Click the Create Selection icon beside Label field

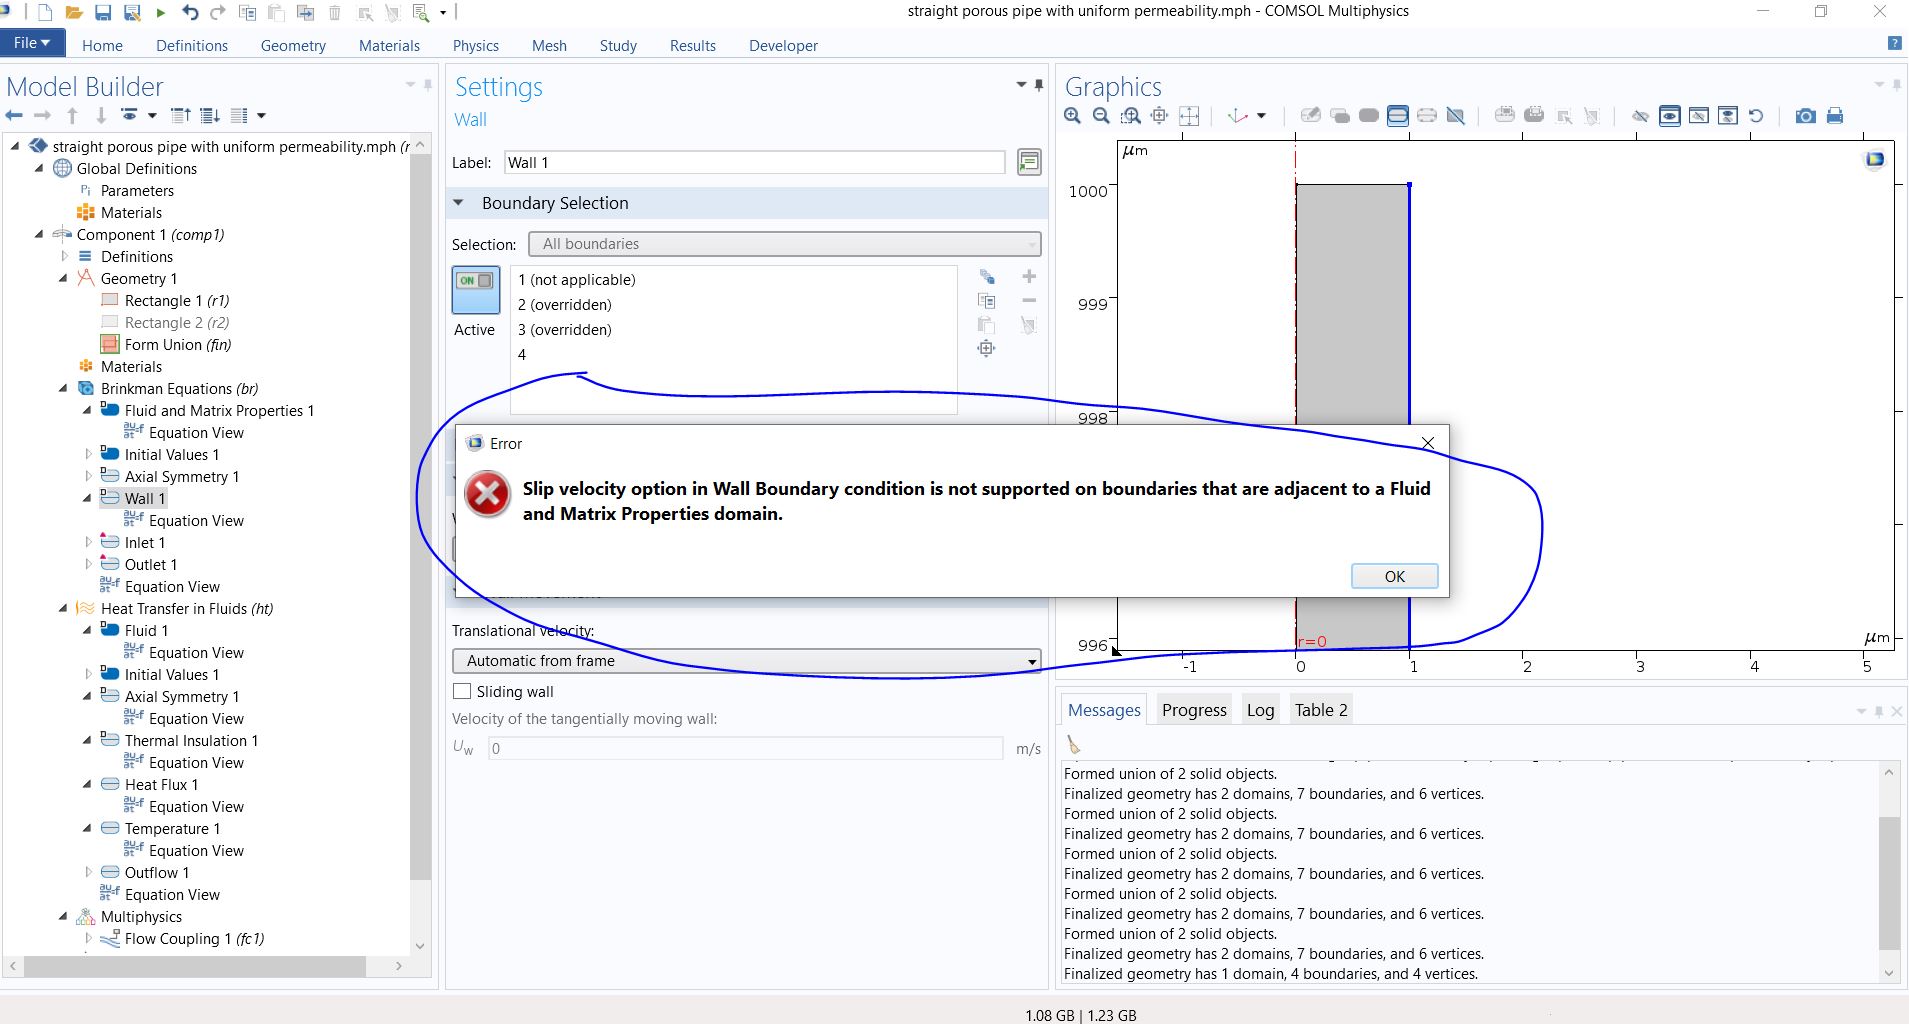[1029, 162]
